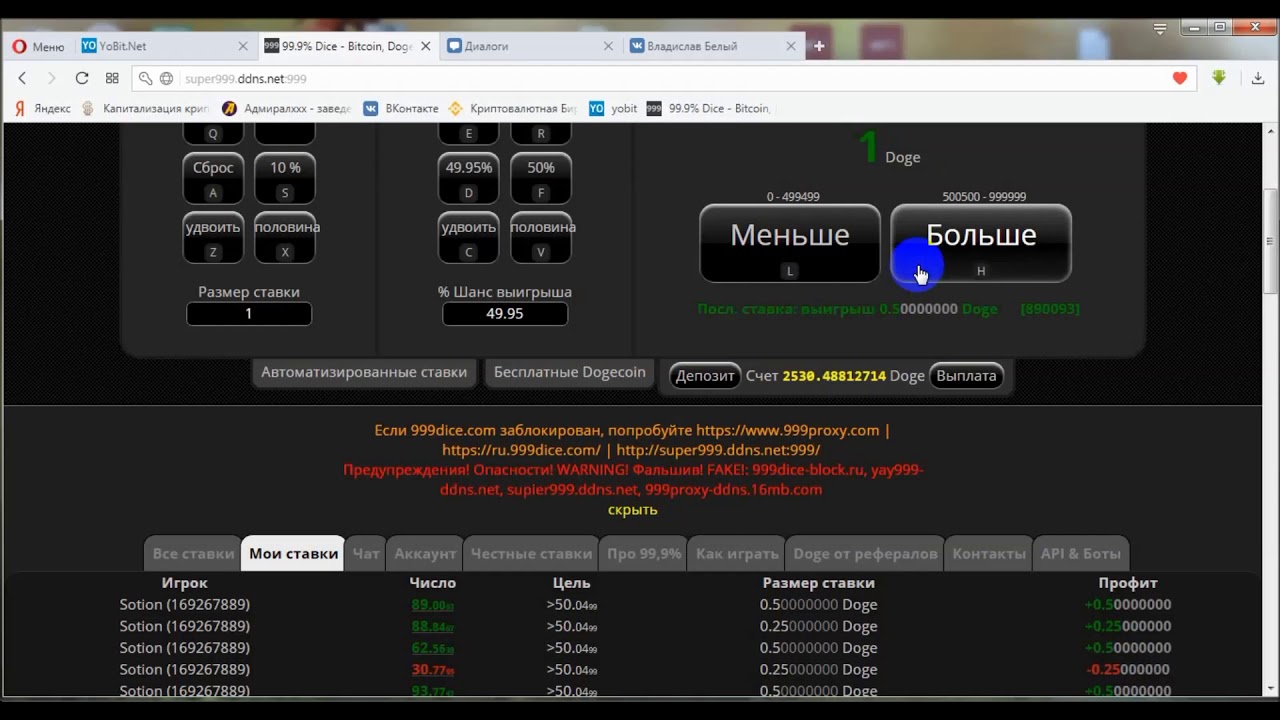
Task: Click the Выплата button
Action: [966, 376]
